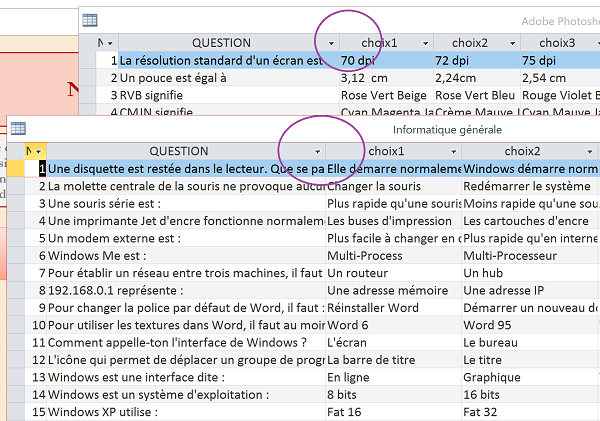Click the row selector of row 1 in Informatique générale

[16, 169]
